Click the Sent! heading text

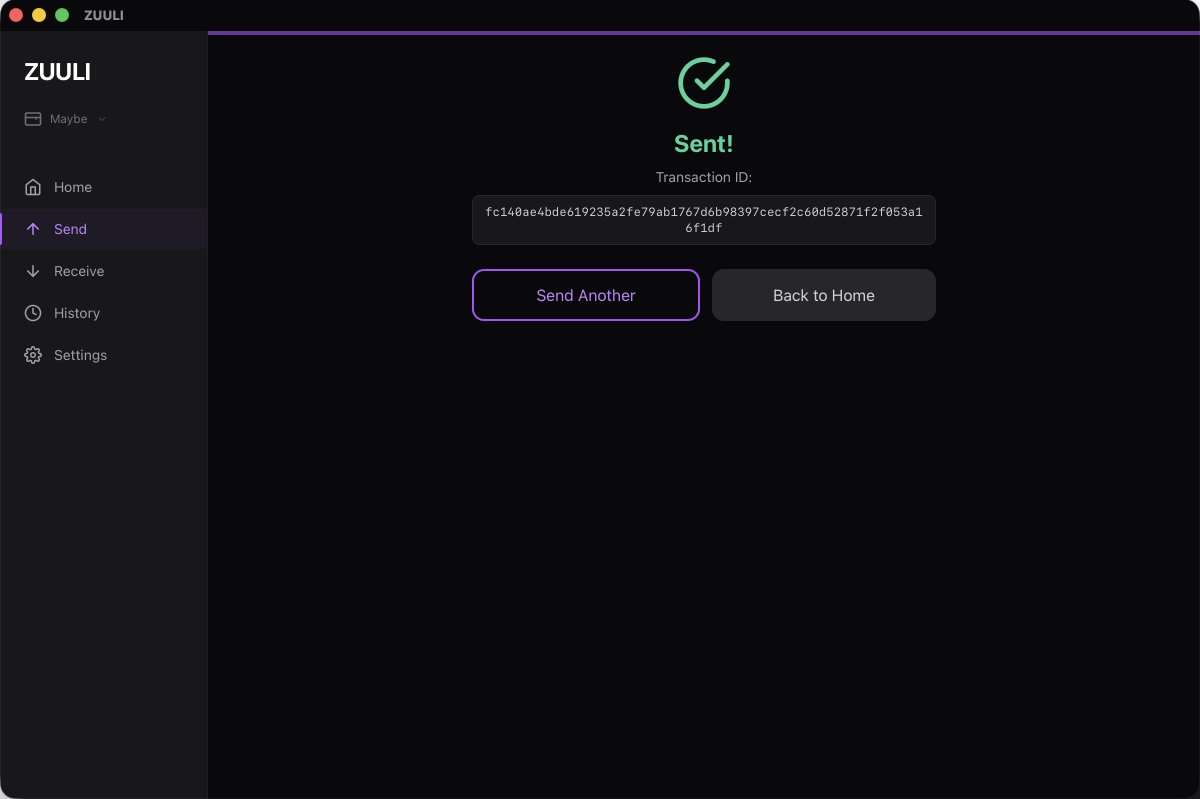[704, 143]
